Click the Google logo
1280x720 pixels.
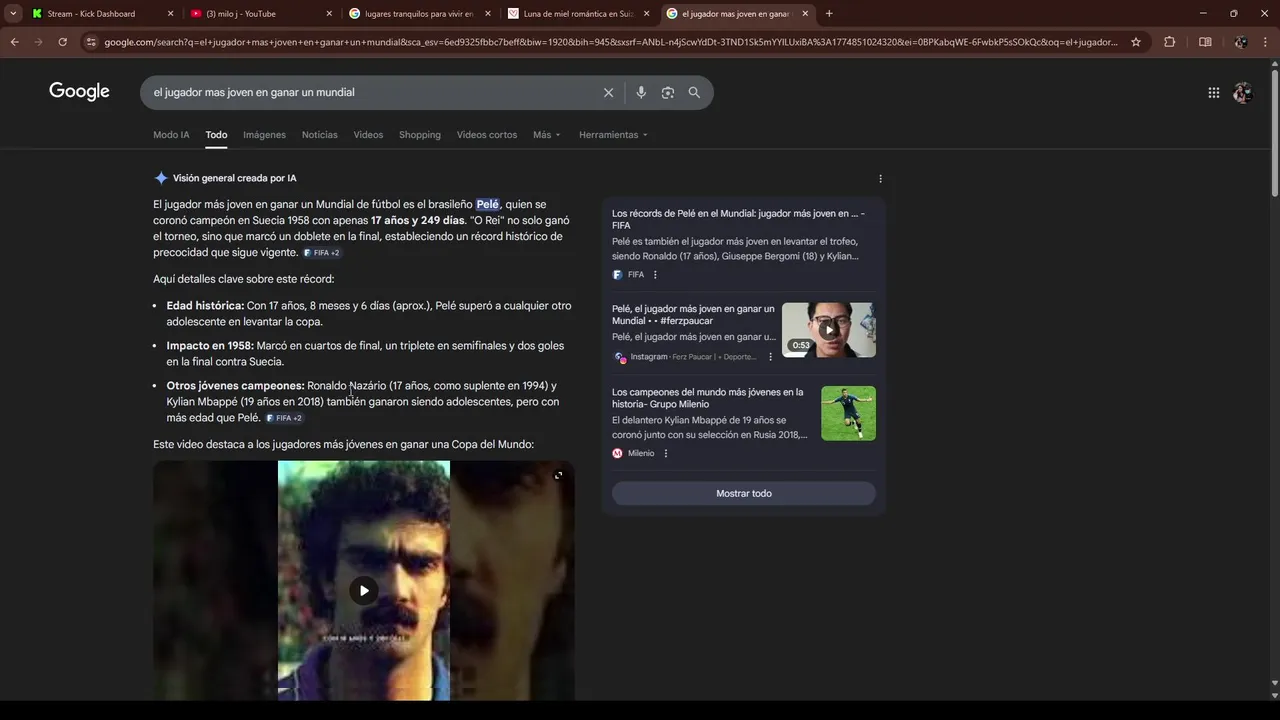[79, 92]
